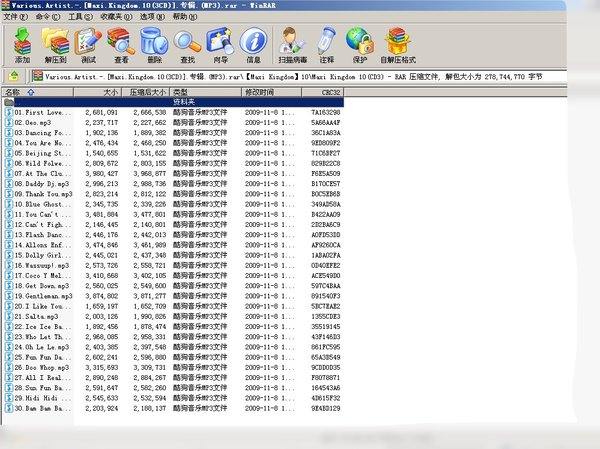Select file 29.Hidi Hidi
The width and height of the screenshot is (600, 449).
(x=173, y=398)
